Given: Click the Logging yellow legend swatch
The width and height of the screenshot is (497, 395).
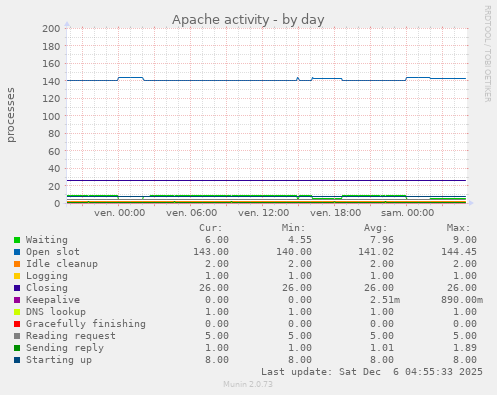Looking at the screenshot, I should tap(17, 276).
